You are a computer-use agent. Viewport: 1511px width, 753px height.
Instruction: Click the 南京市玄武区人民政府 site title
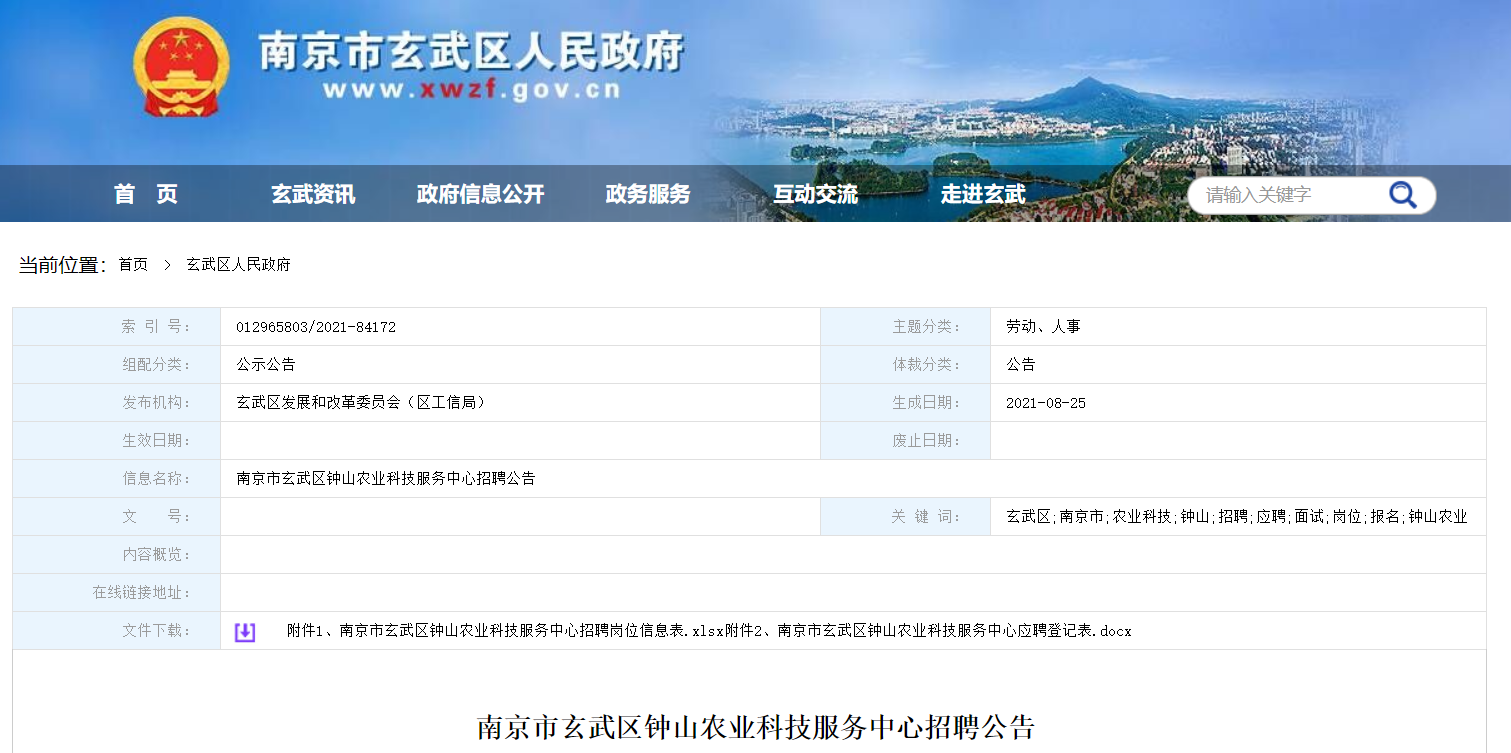(471, 50)
